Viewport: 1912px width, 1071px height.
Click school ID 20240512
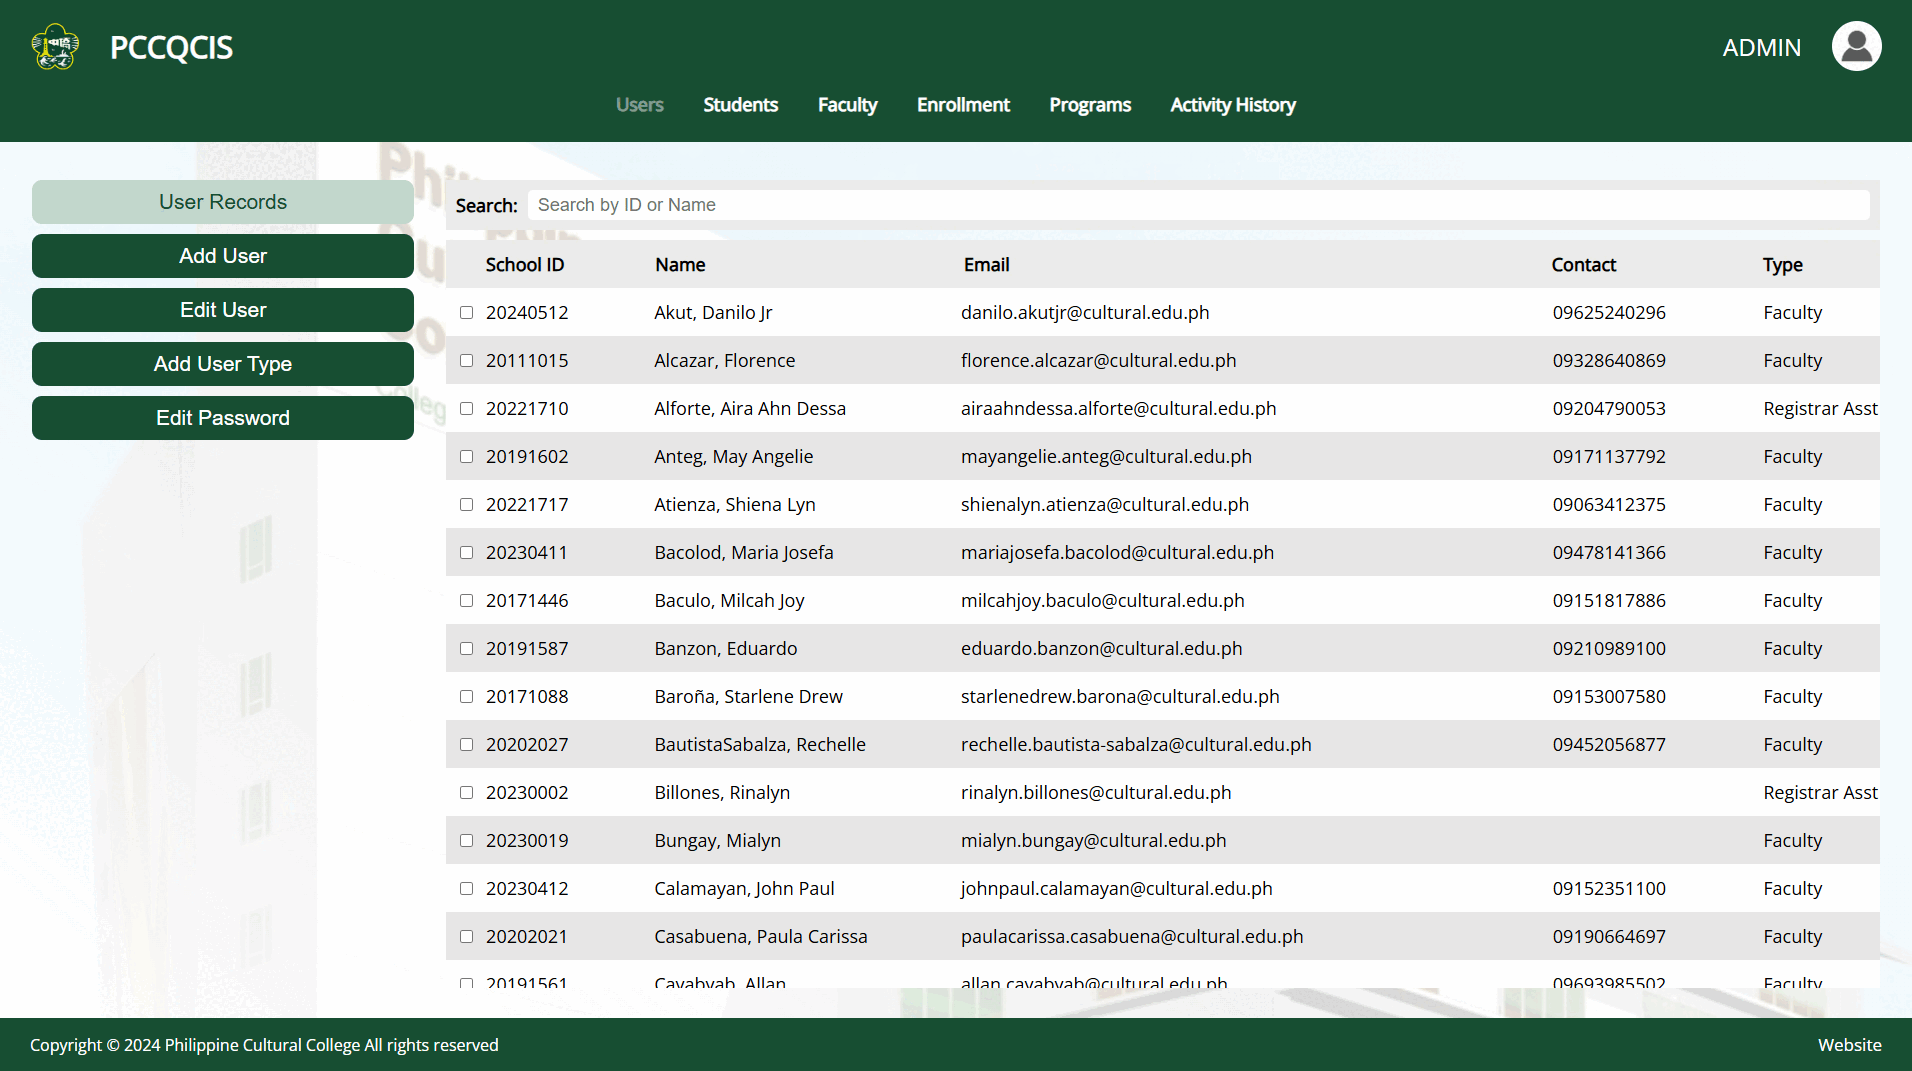click(527, 313)
